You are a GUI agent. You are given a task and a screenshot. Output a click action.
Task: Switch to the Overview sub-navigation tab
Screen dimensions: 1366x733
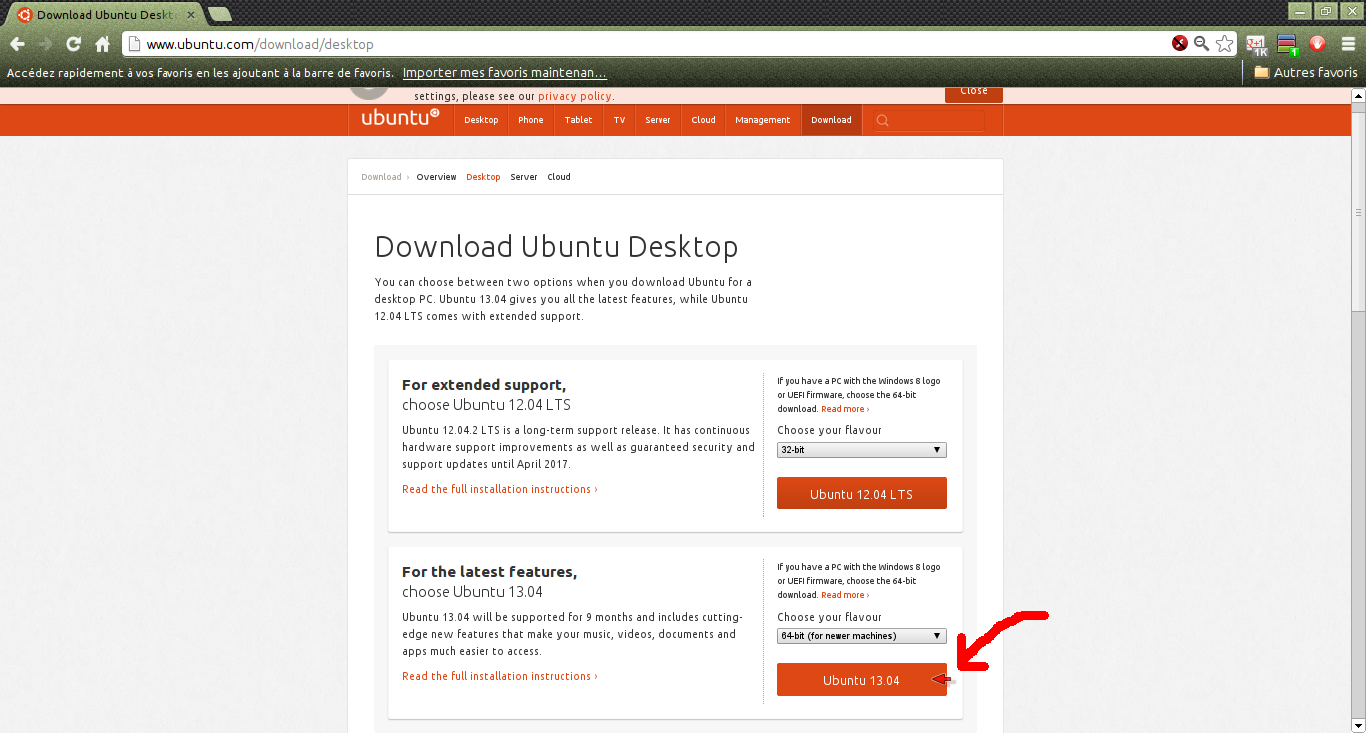(436, 177)
